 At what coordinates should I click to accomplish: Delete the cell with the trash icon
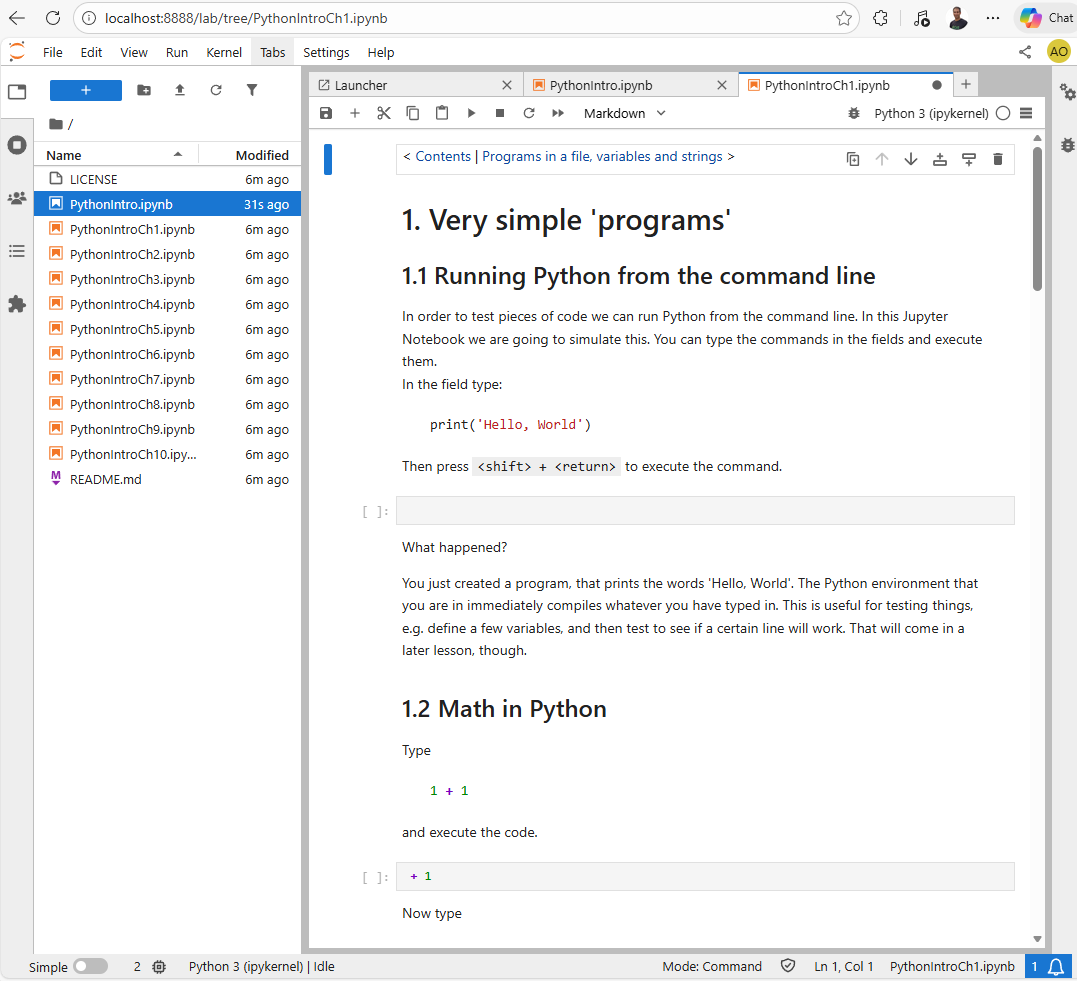pos(997,159)
